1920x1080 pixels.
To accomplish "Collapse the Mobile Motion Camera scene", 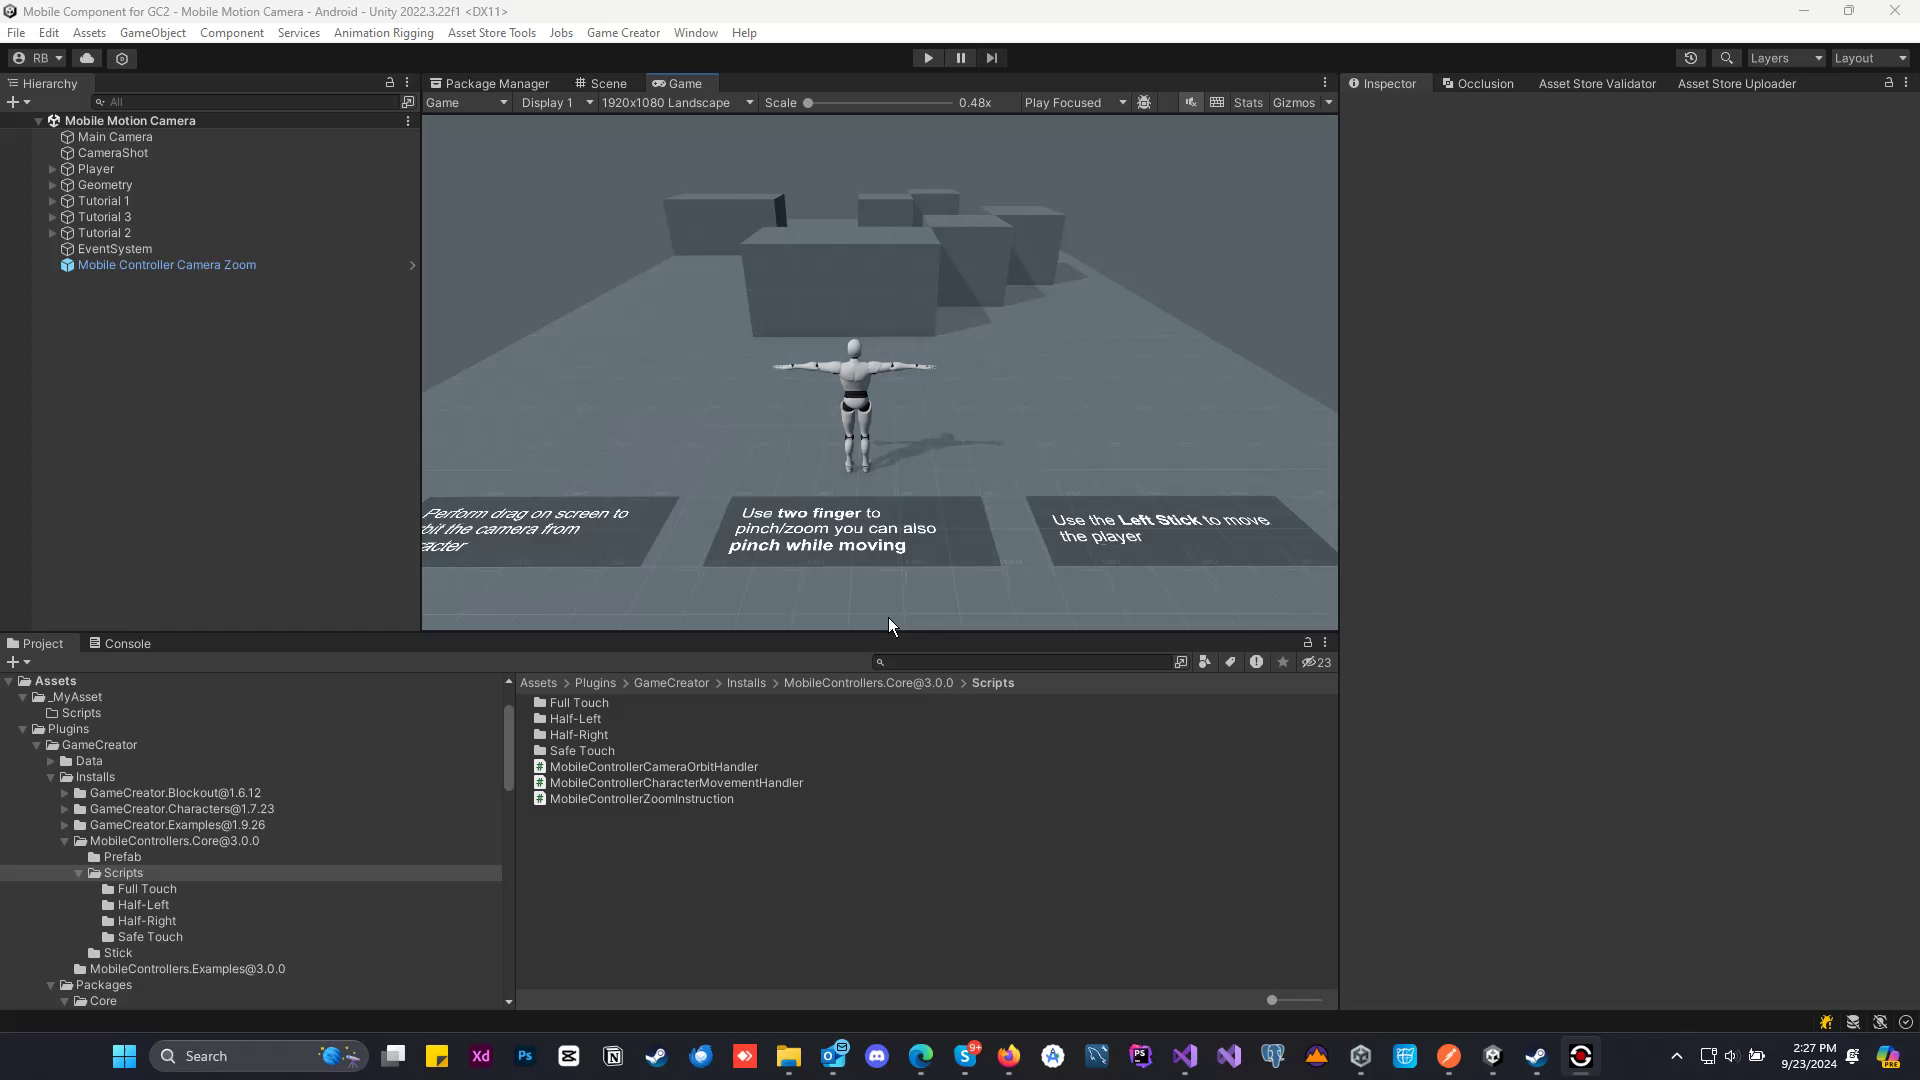I will [x=38, y=121].
